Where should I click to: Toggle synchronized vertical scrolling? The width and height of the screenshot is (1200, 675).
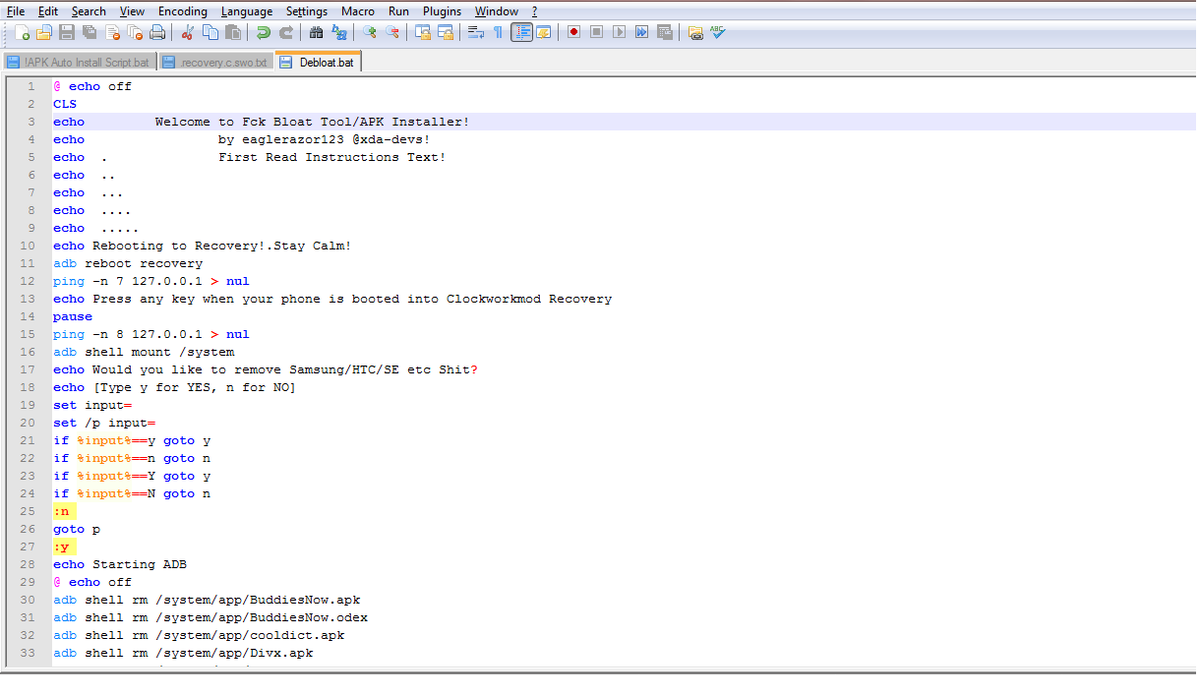point(423,32)
